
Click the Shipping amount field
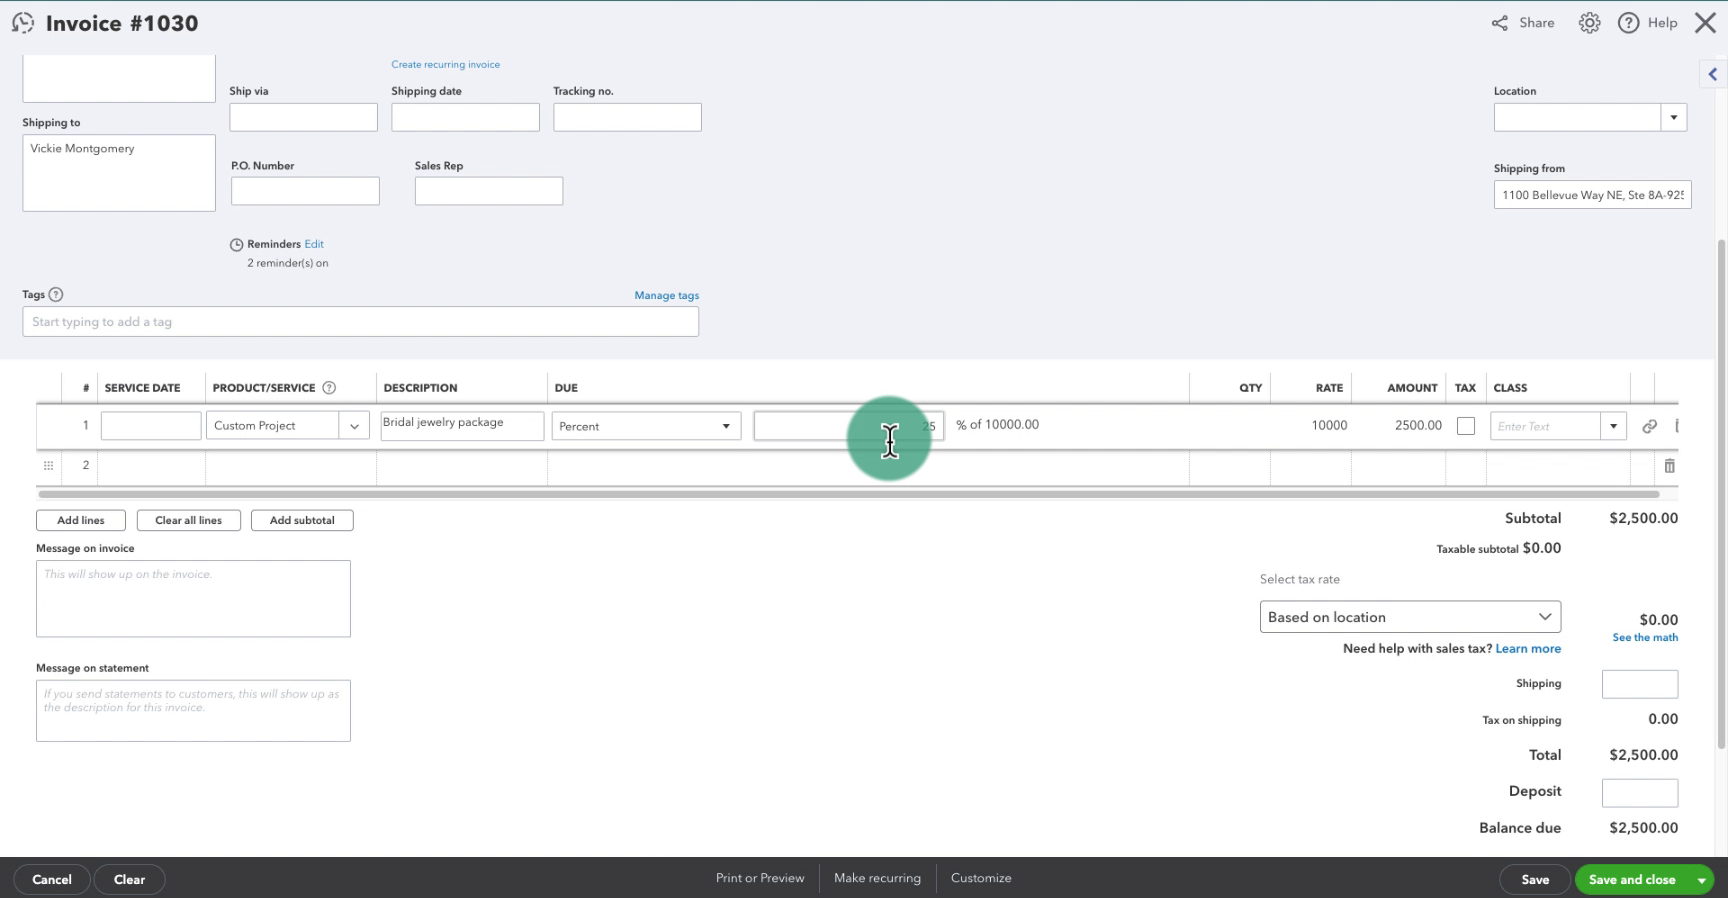point(1640,684)
